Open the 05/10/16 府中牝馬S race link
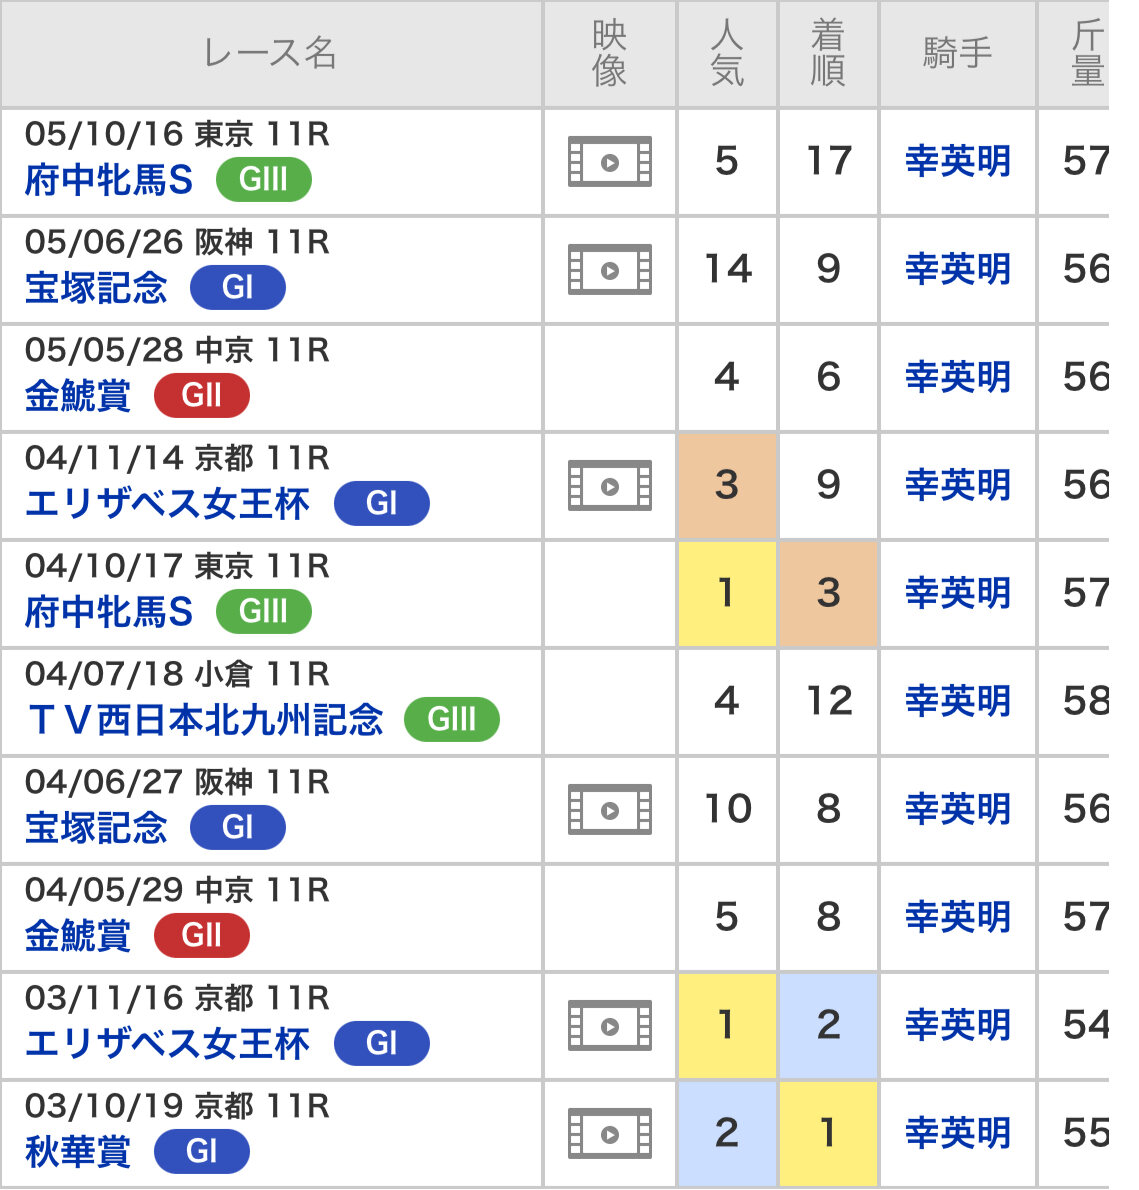Viewport: 1139px width, 1190px height. click(109, 181)
